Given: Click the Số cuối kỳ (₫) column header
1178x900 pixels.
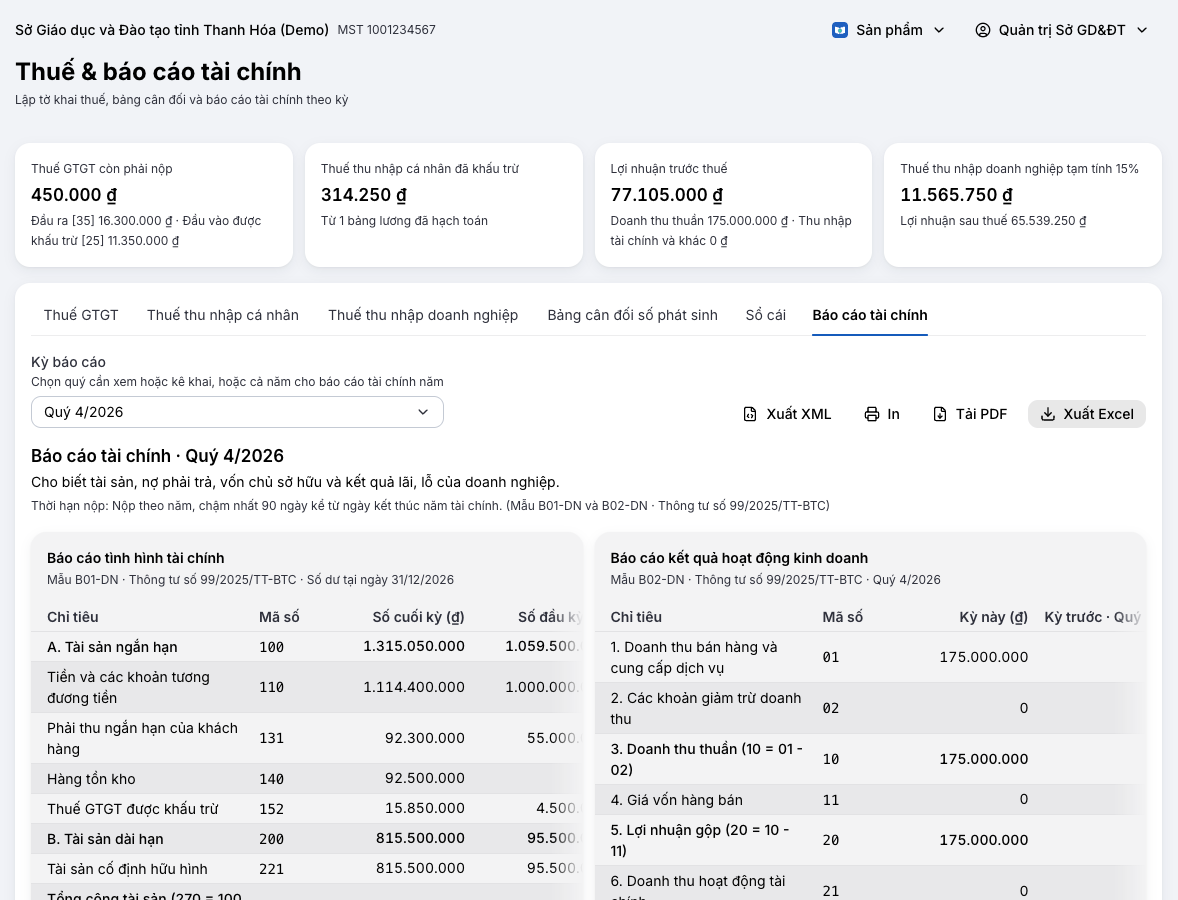Looking at the screenshot, I should coord(418,617).
